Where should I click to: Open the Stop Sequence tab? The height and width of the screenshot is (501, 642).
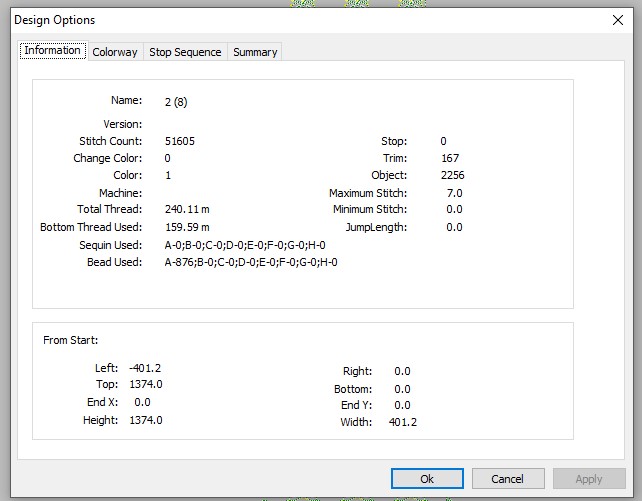[x=185, y=52]
